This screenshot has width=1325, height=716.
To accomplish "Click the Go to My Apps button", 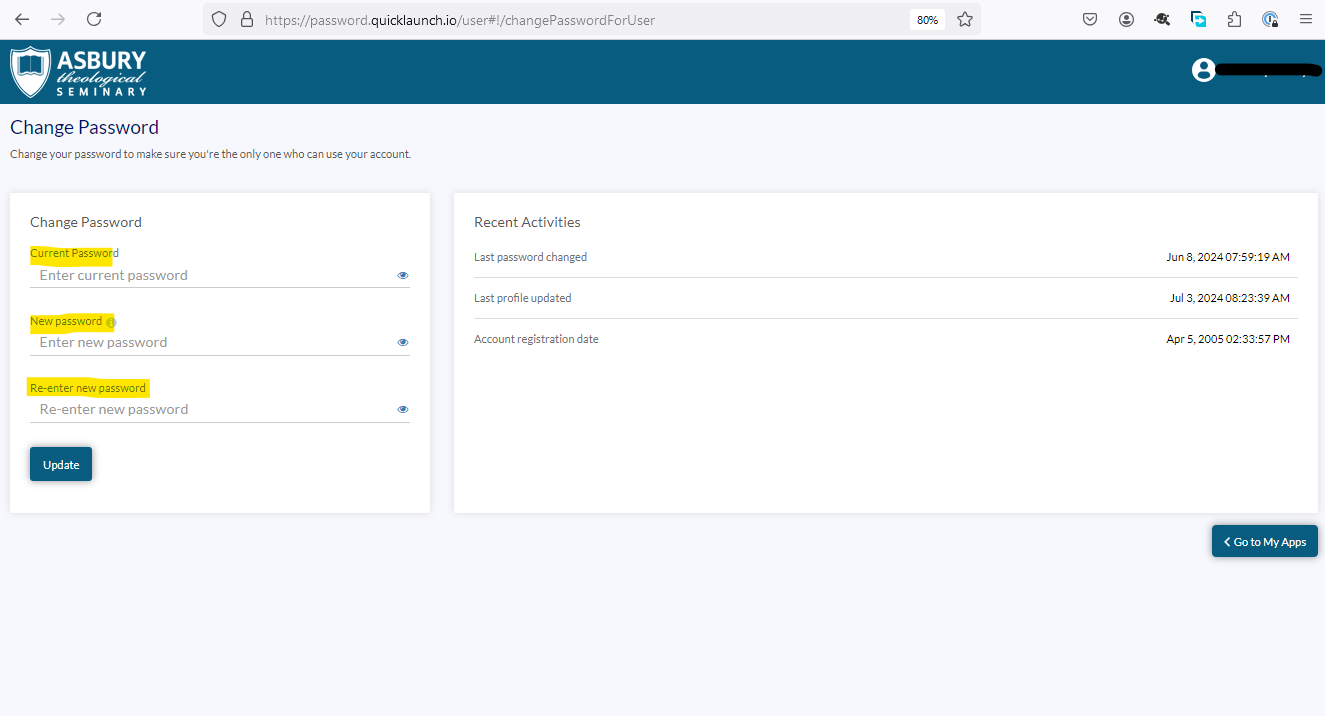I will (1264, 541).
